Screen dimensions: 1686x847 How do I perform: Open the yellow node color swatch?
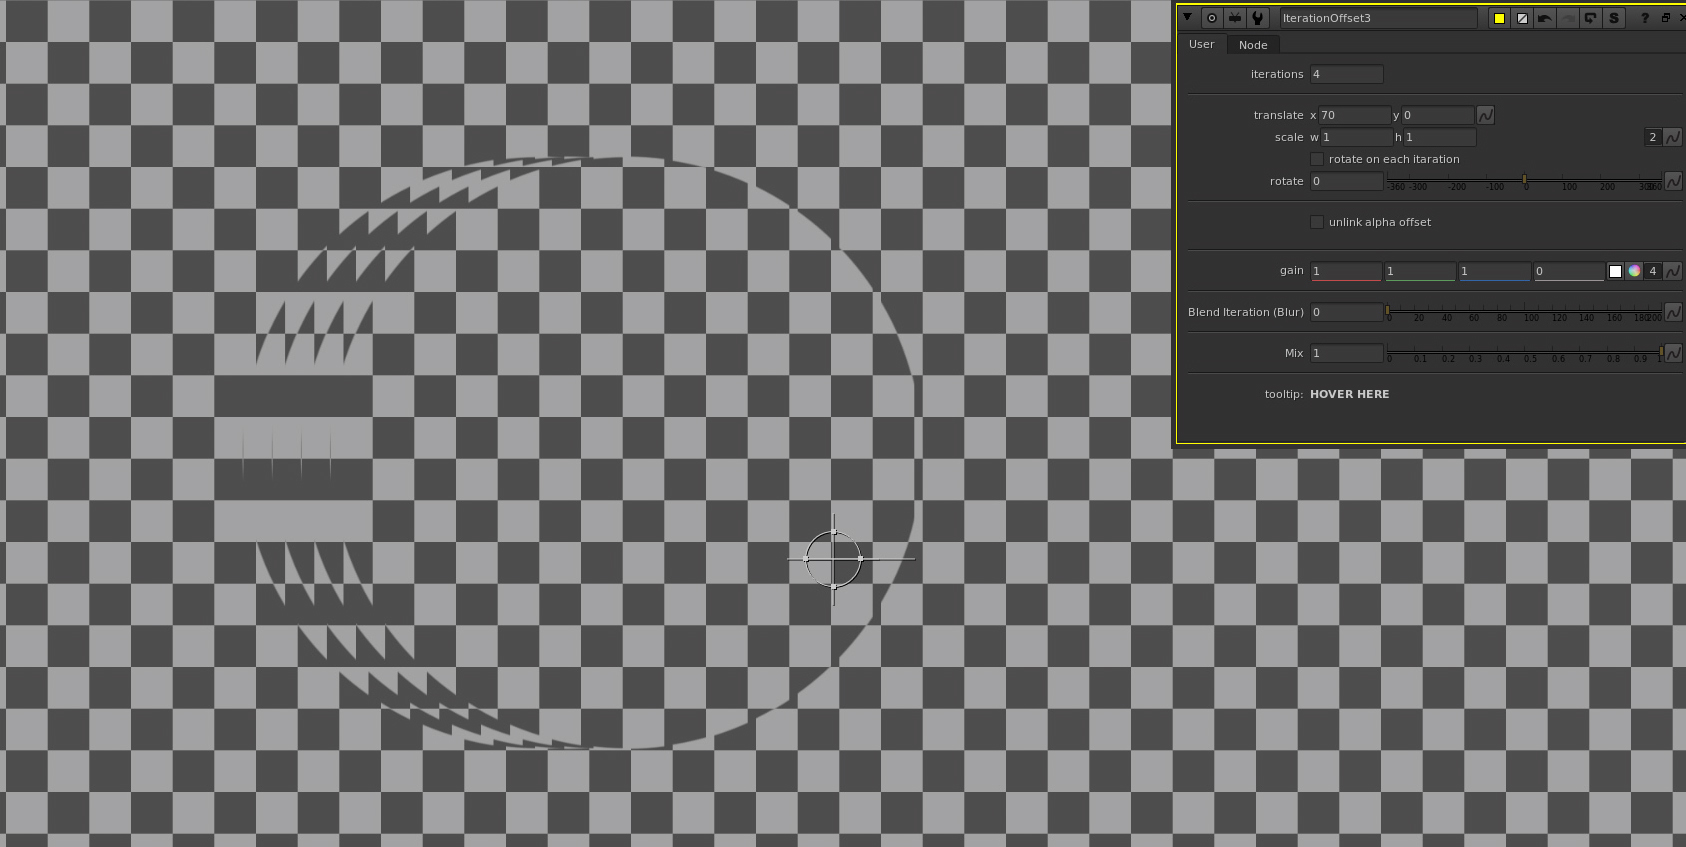pos(1499,18)
